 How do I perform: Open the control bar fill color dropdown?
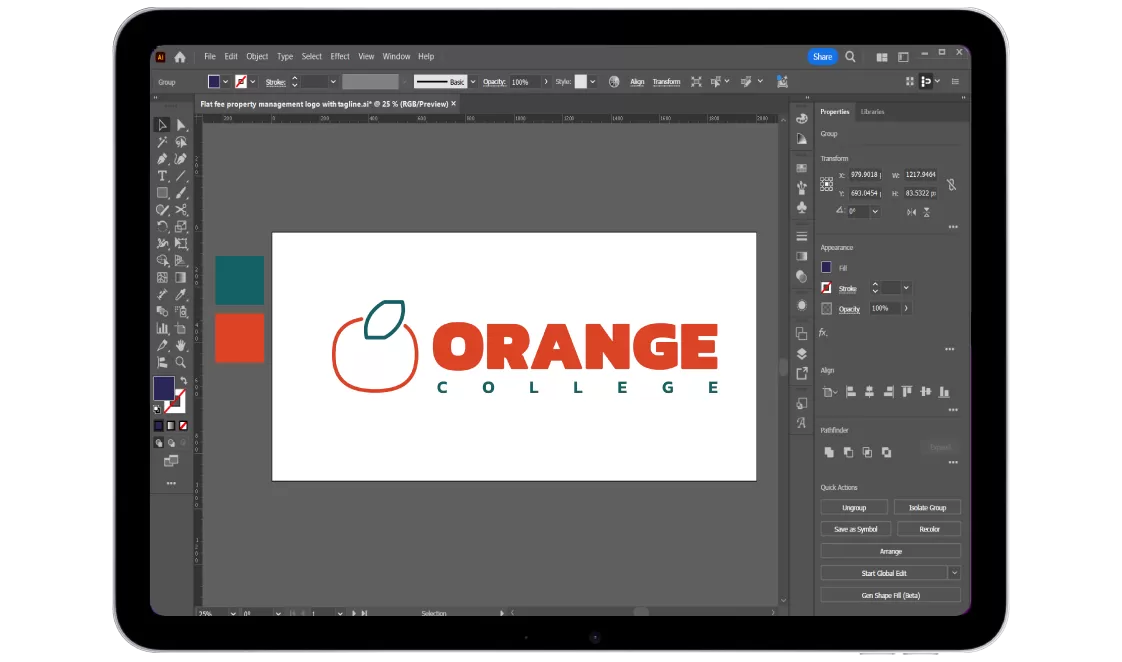[225, 82]
